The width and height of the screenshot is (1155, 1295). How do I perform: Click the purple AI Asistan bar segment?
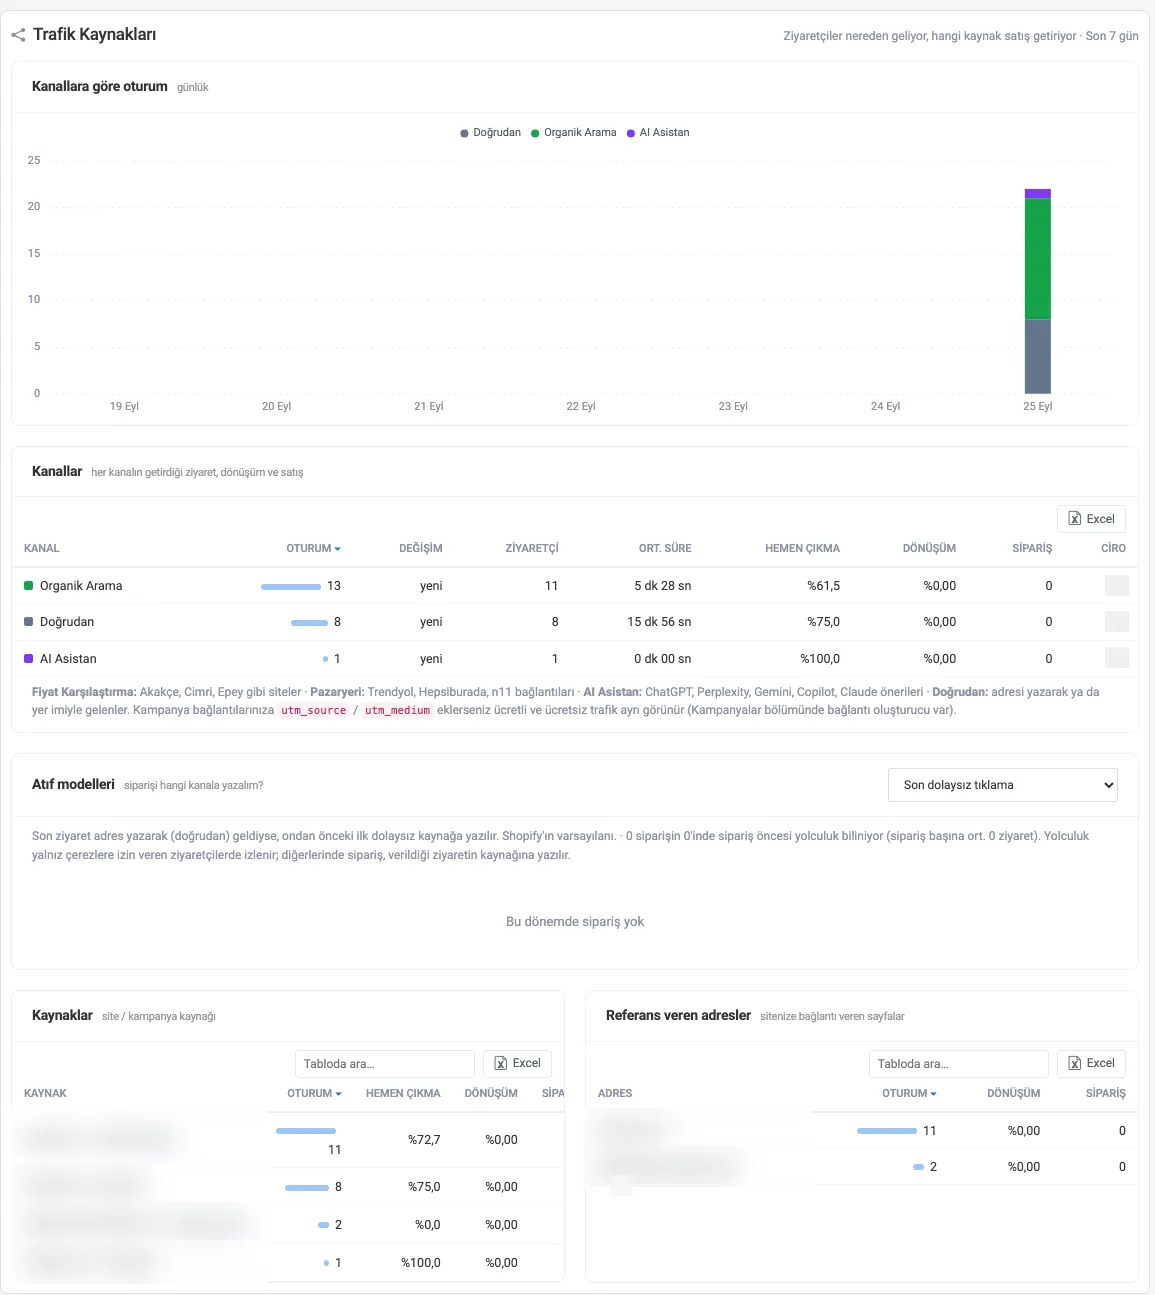(1038, 194)
